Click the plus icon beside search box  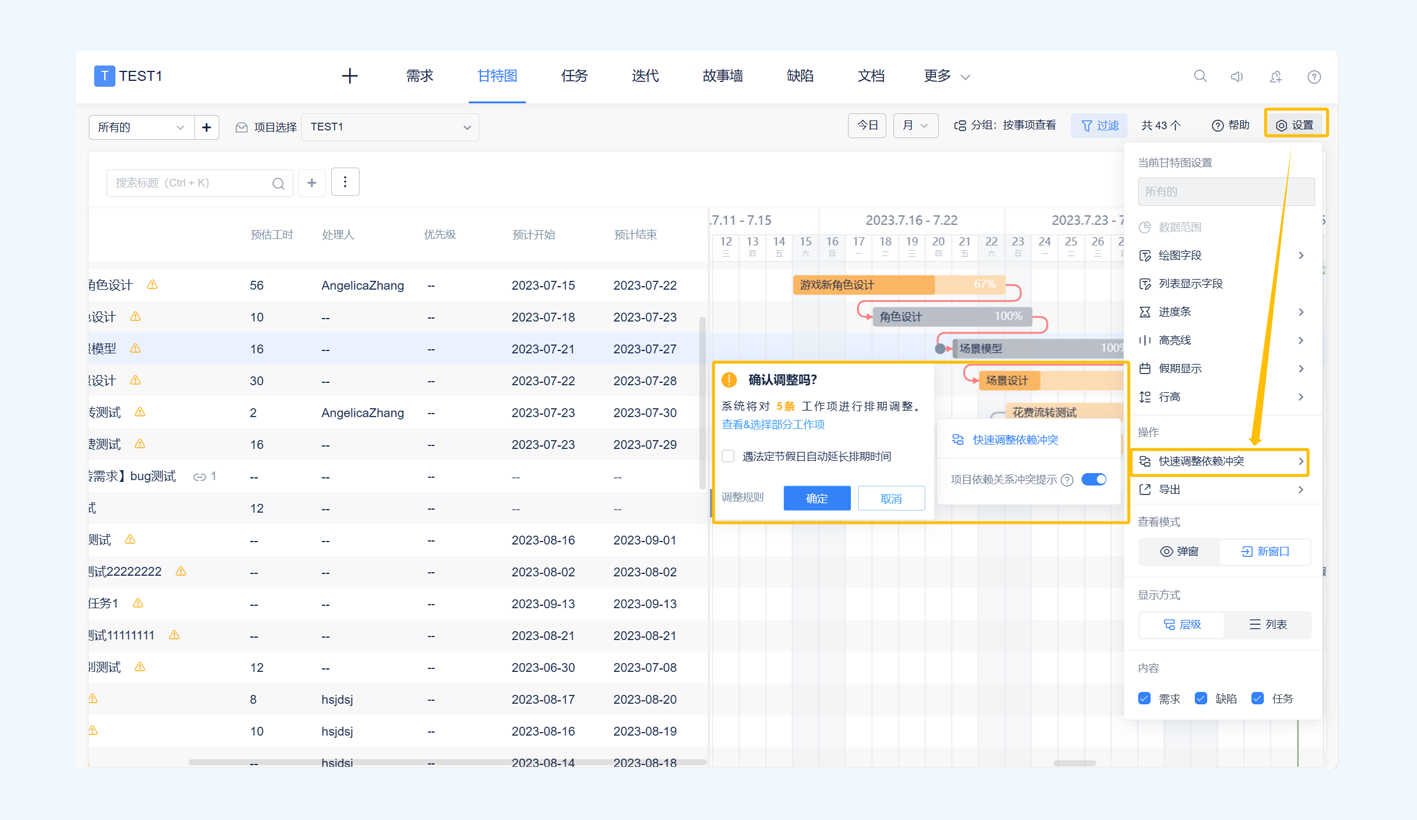click(312, 183)
